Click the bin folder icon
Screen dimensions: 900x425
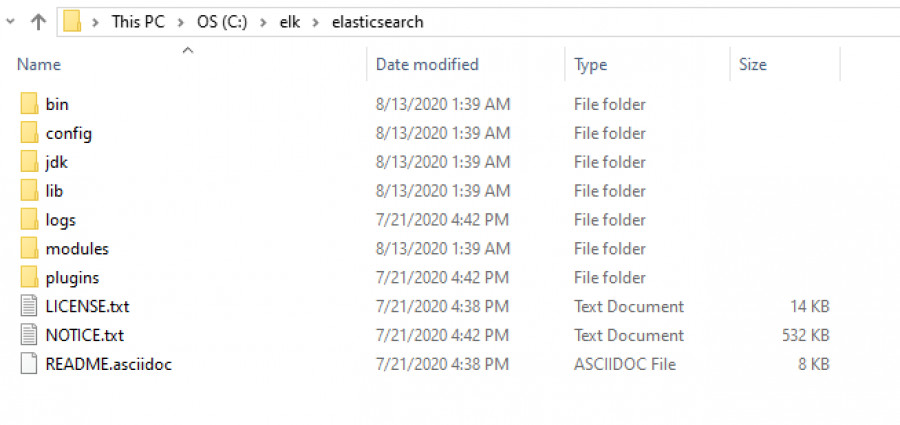coord(29,104)
